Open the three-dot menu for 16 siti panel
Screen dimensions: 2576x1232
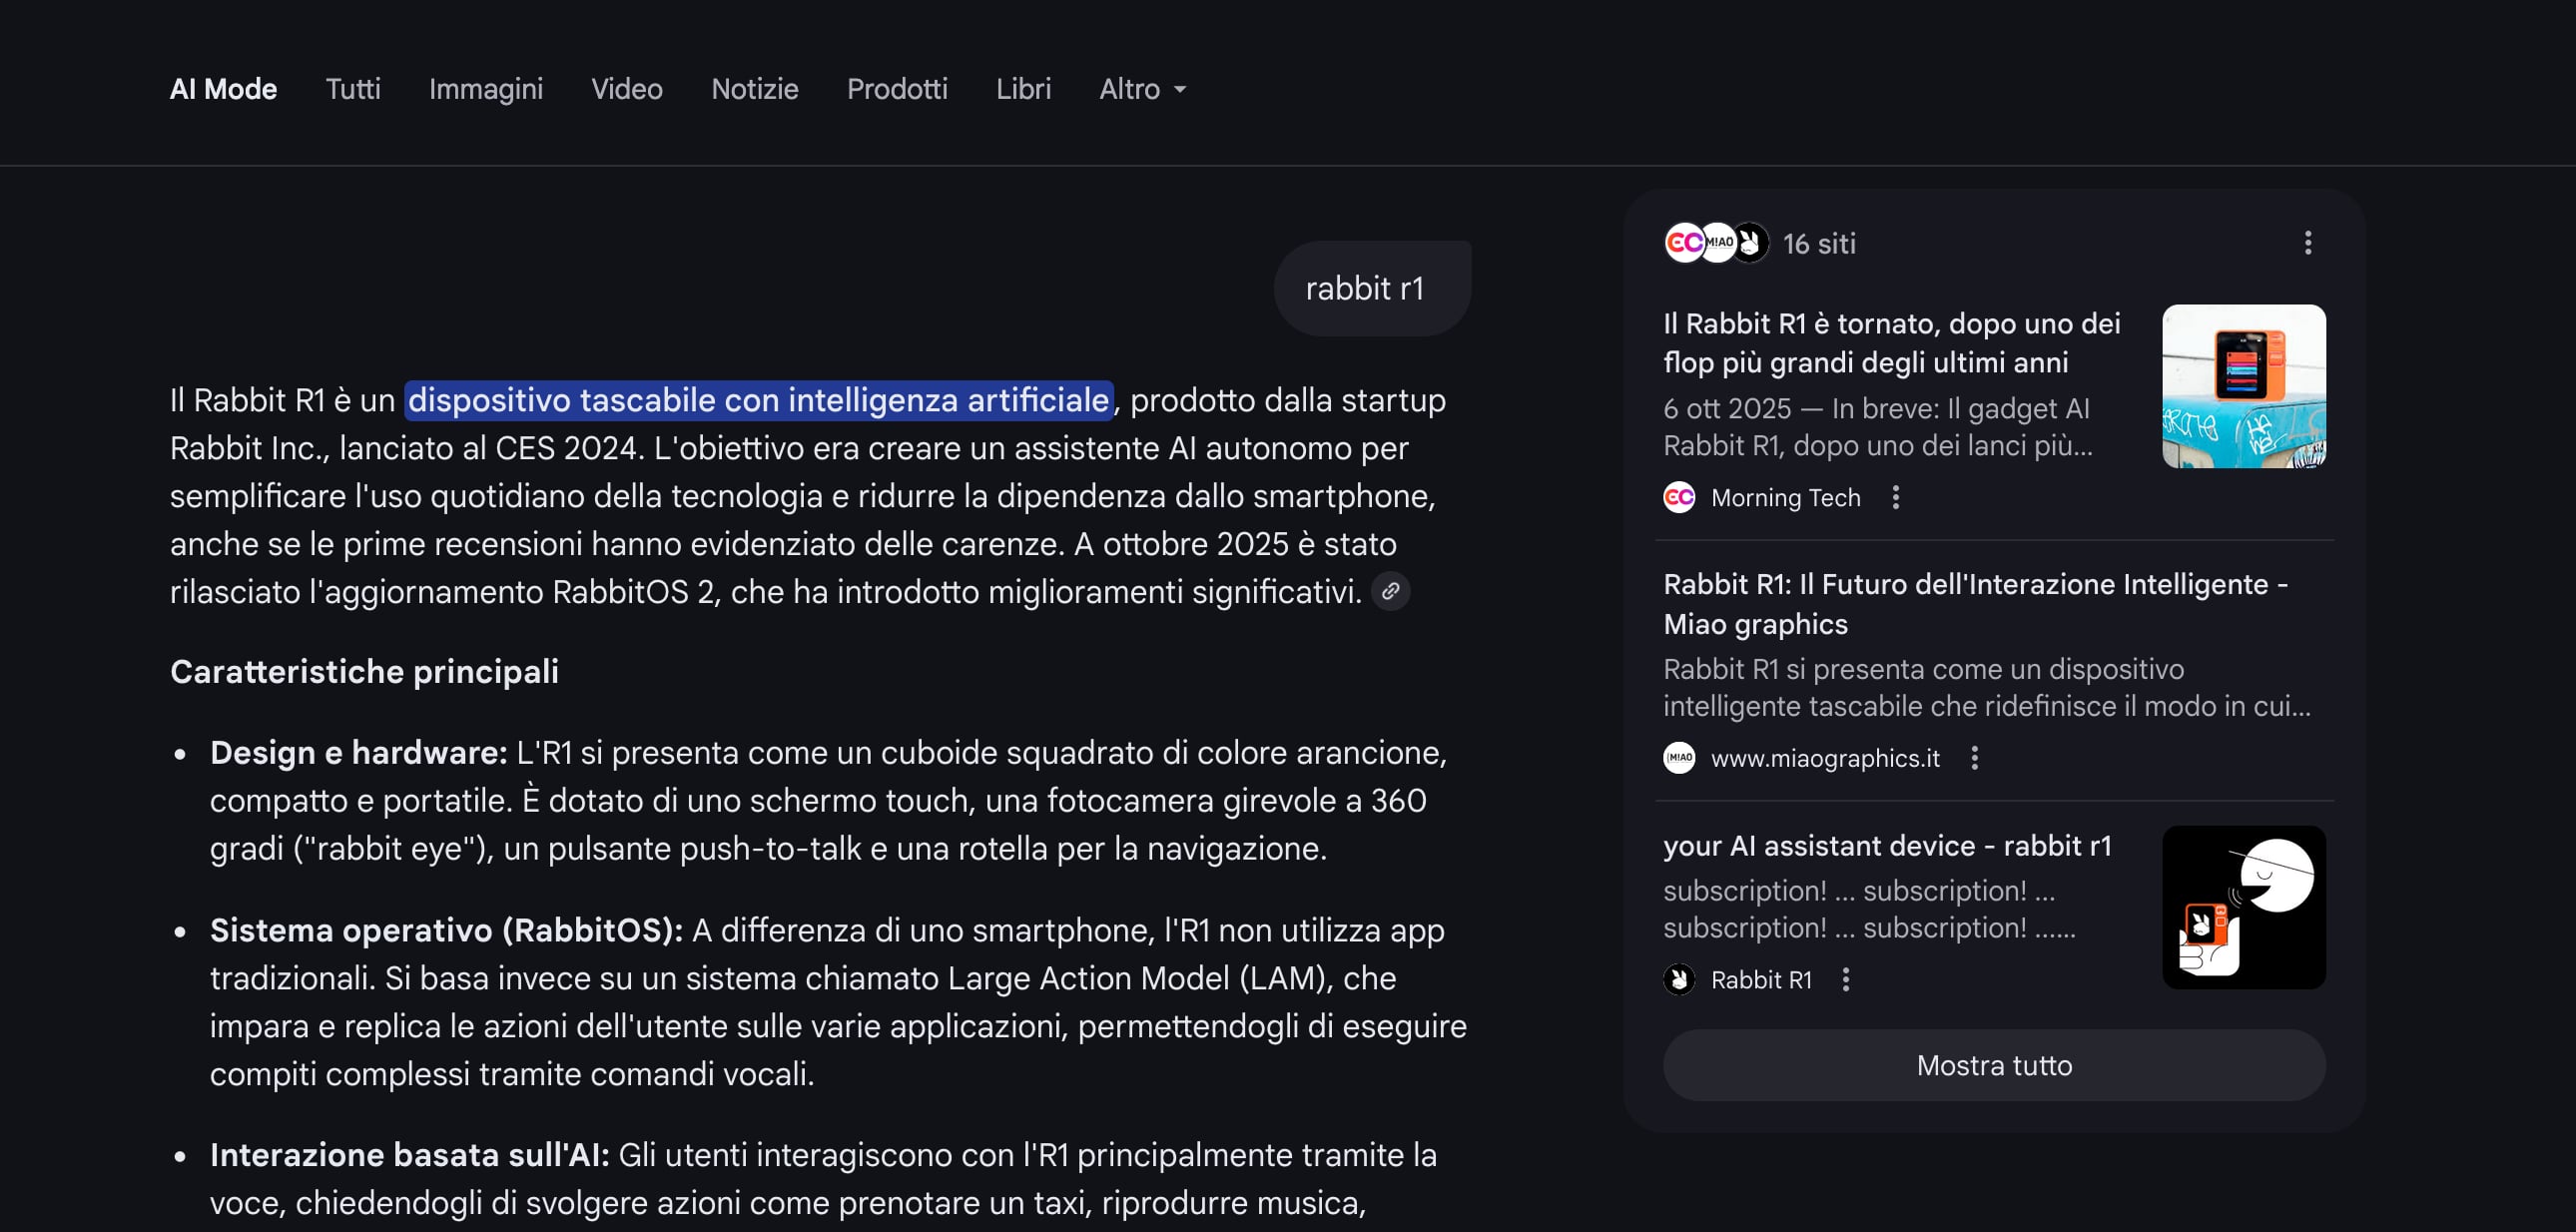2307,243
